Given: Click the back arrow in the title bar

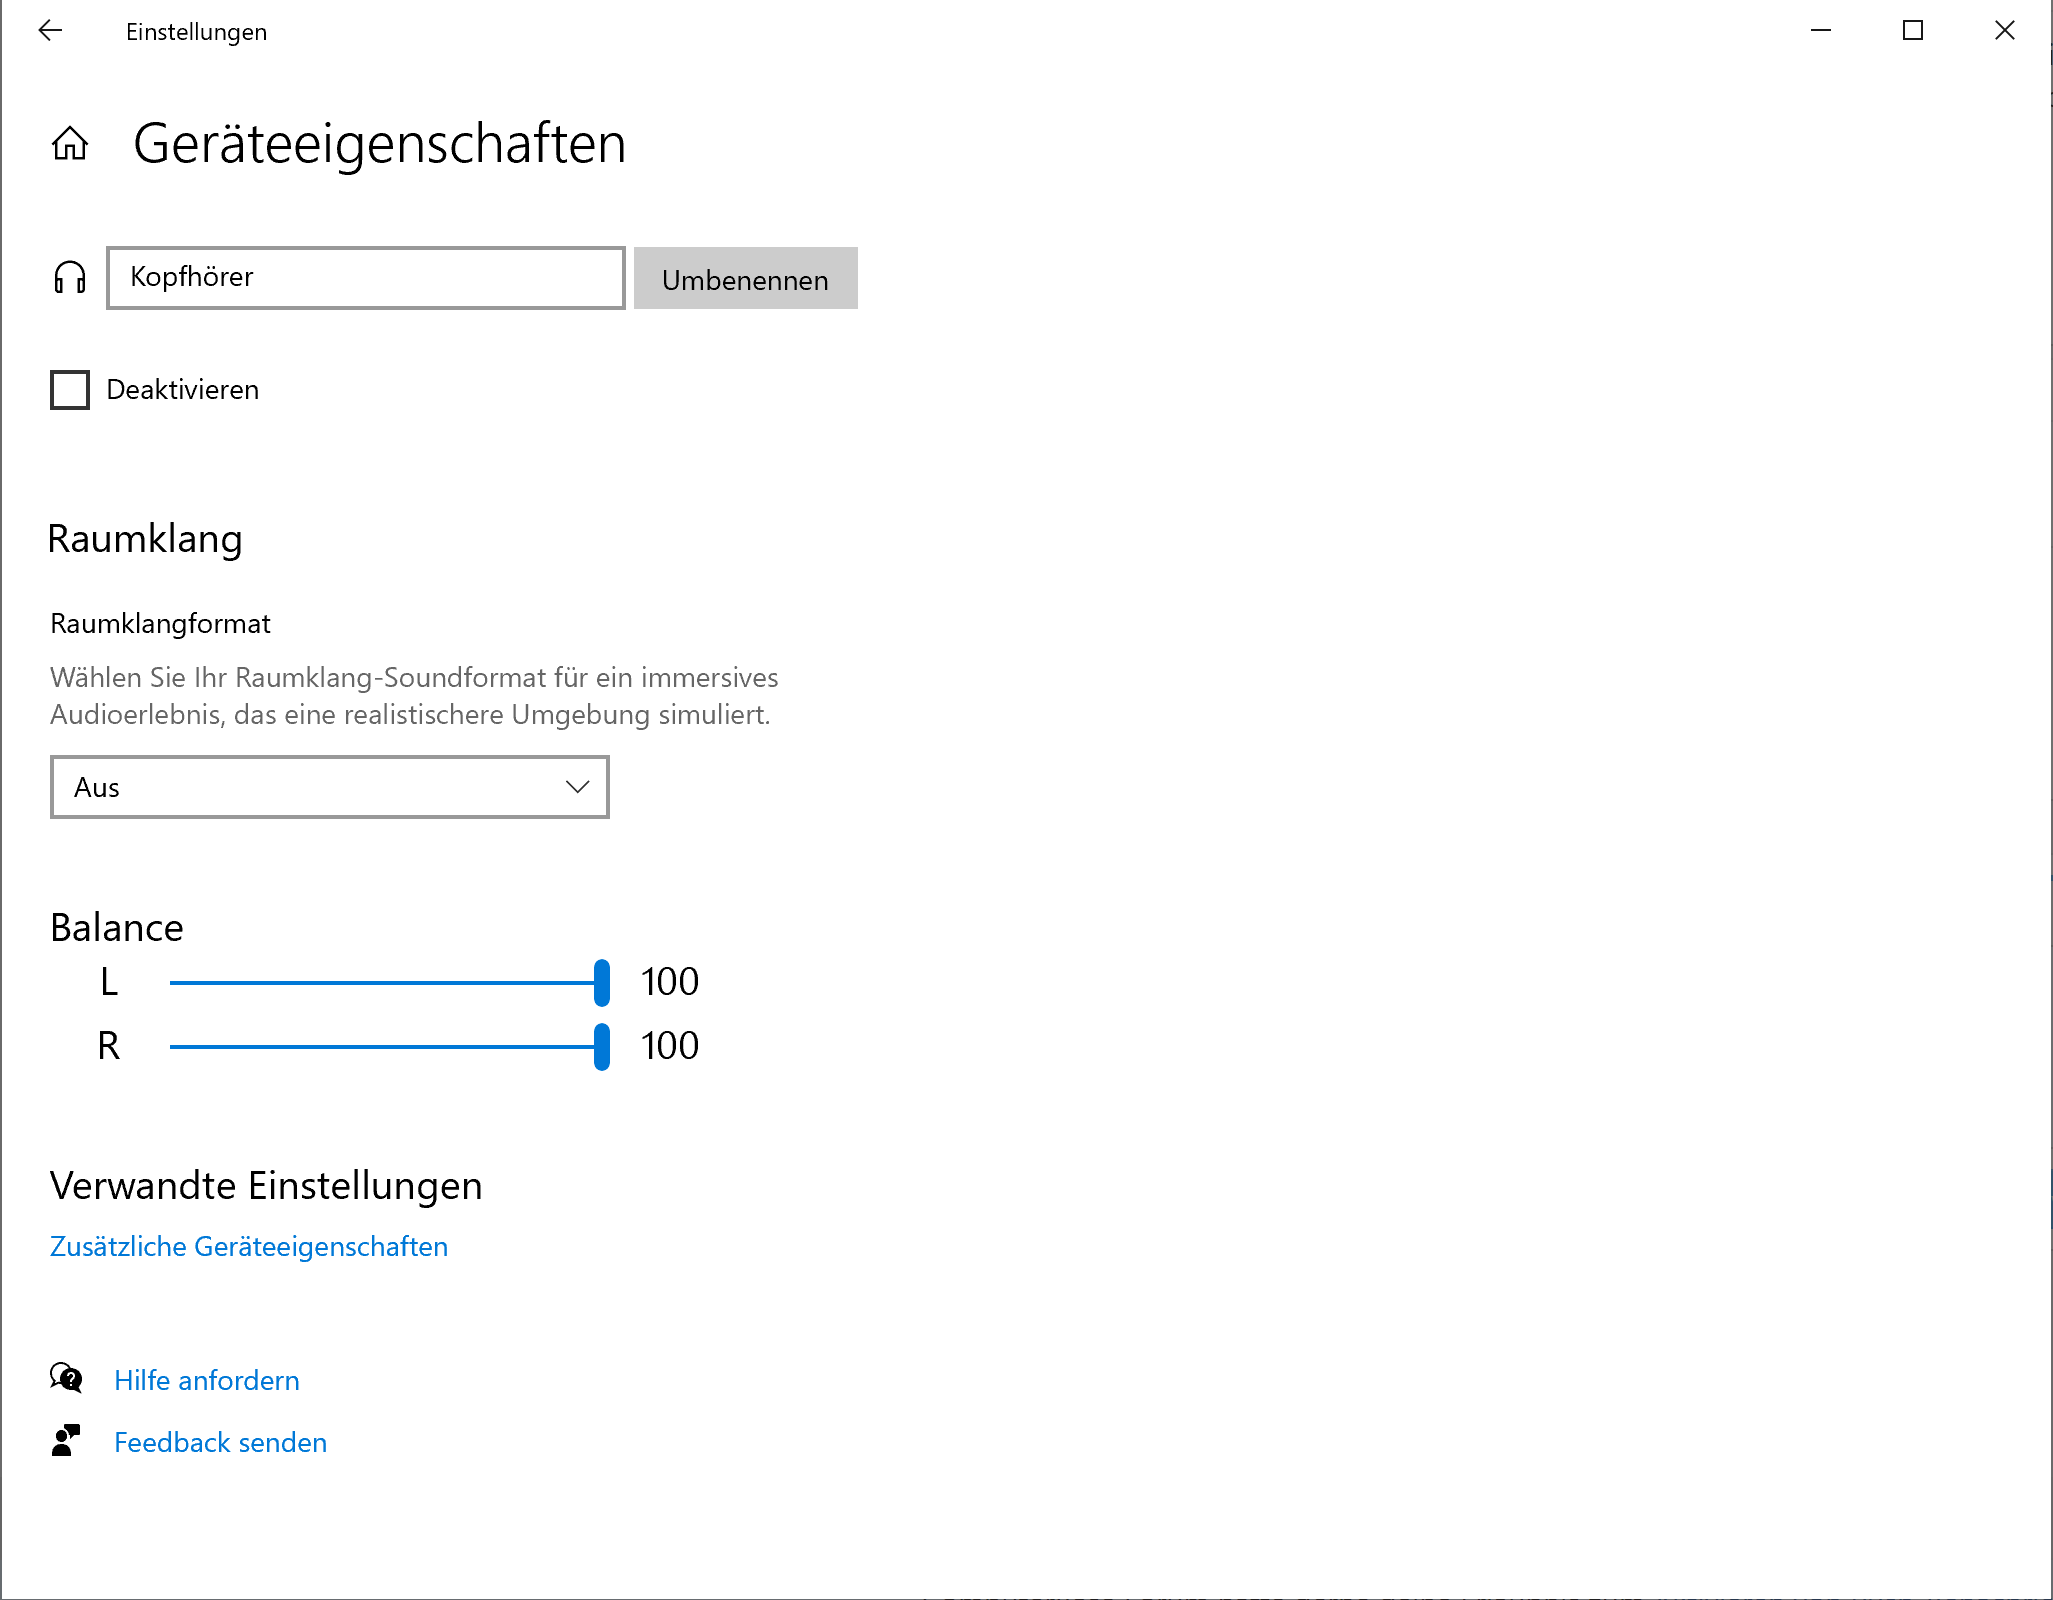Looking at the screenshot, I should [x=50, y=31].
